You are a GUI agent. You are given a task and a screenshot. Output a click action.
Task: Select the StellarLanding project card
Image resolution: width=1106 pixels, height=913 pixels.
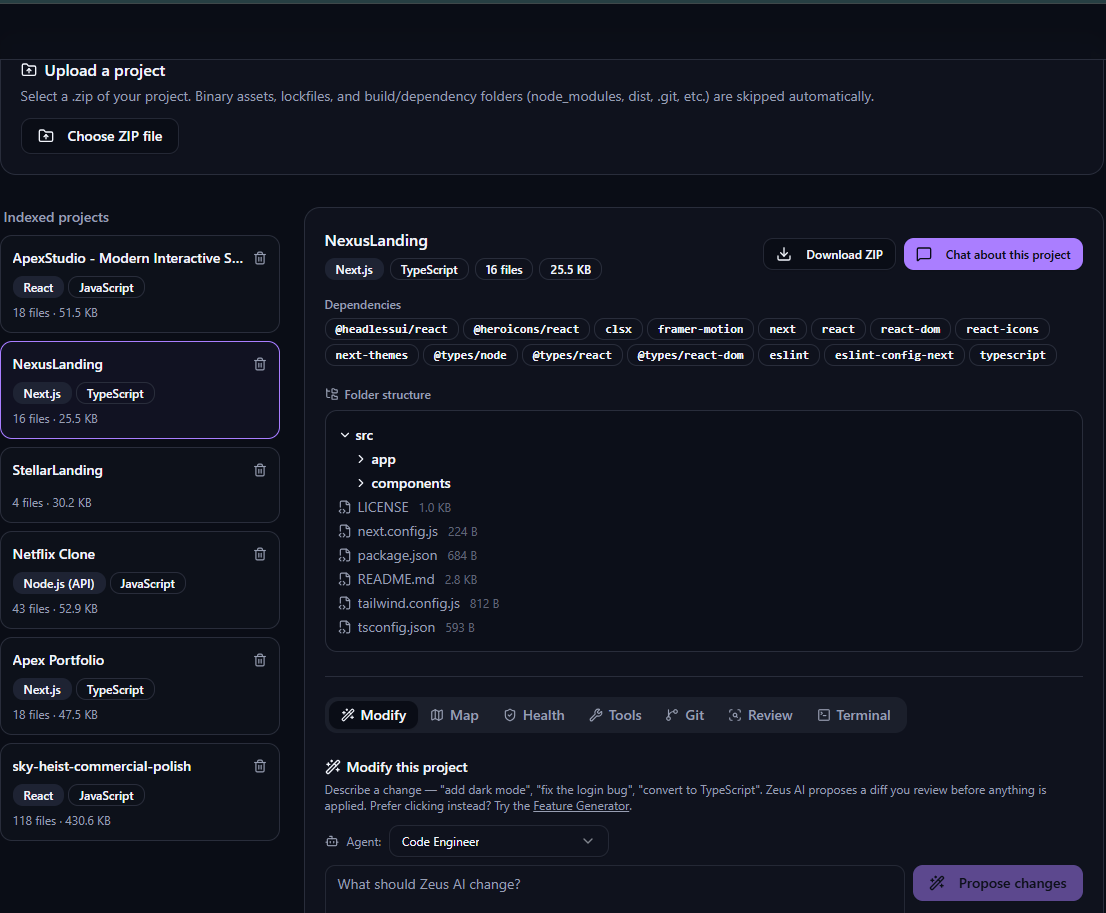tap(140, 485)
